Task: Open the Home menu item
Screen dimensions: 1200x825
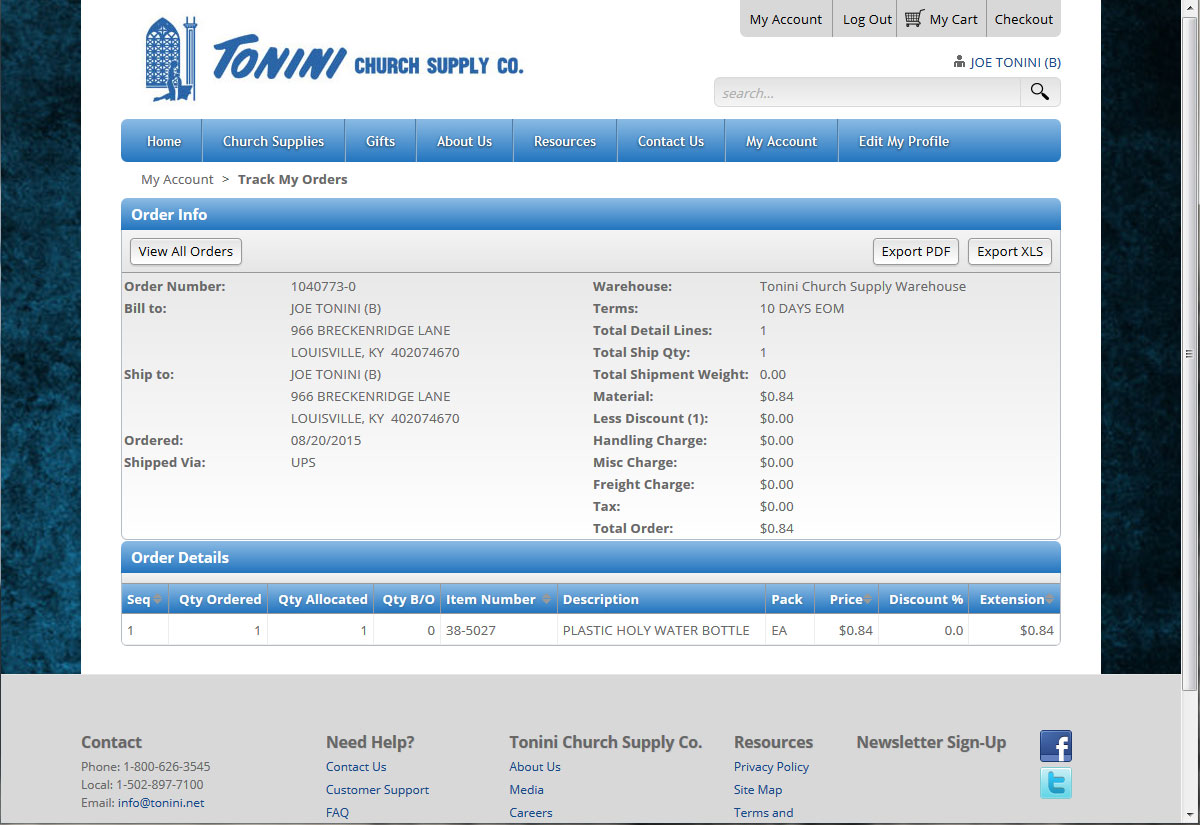Action: pos(164,141)
